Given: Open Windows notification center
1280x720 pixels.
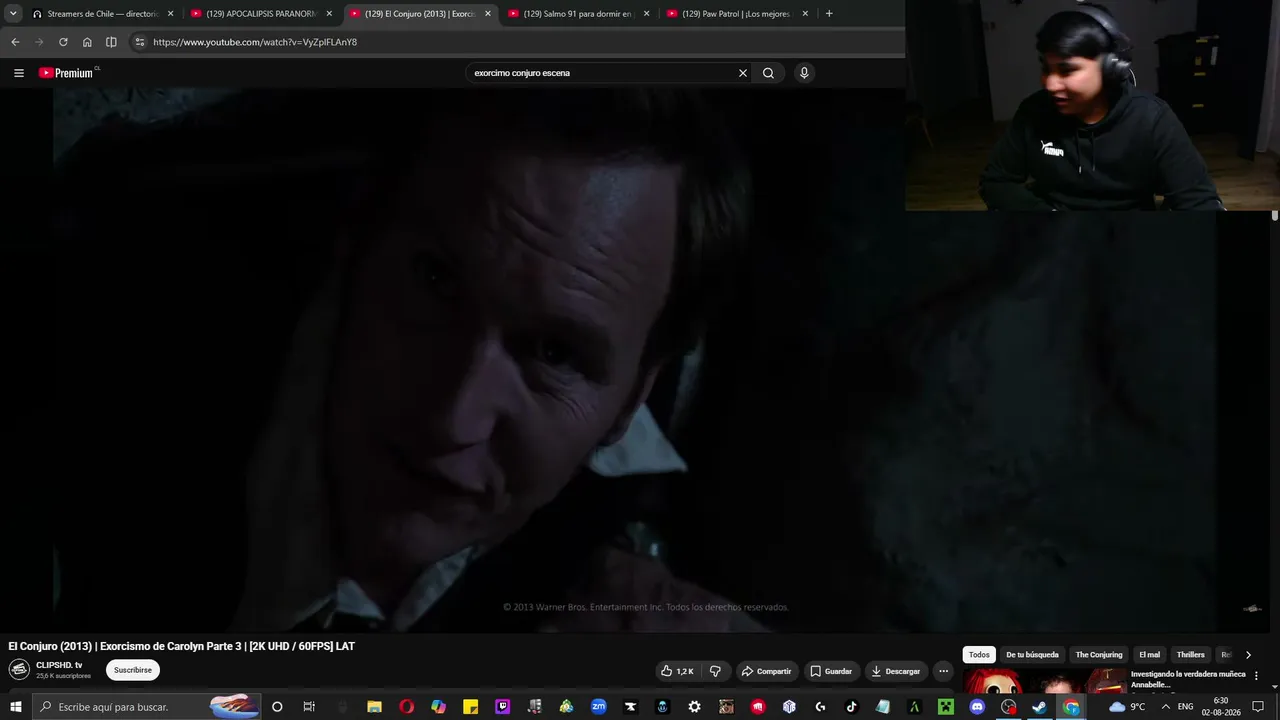Looking at the screenshot, I should click(x=1258, y=707).
